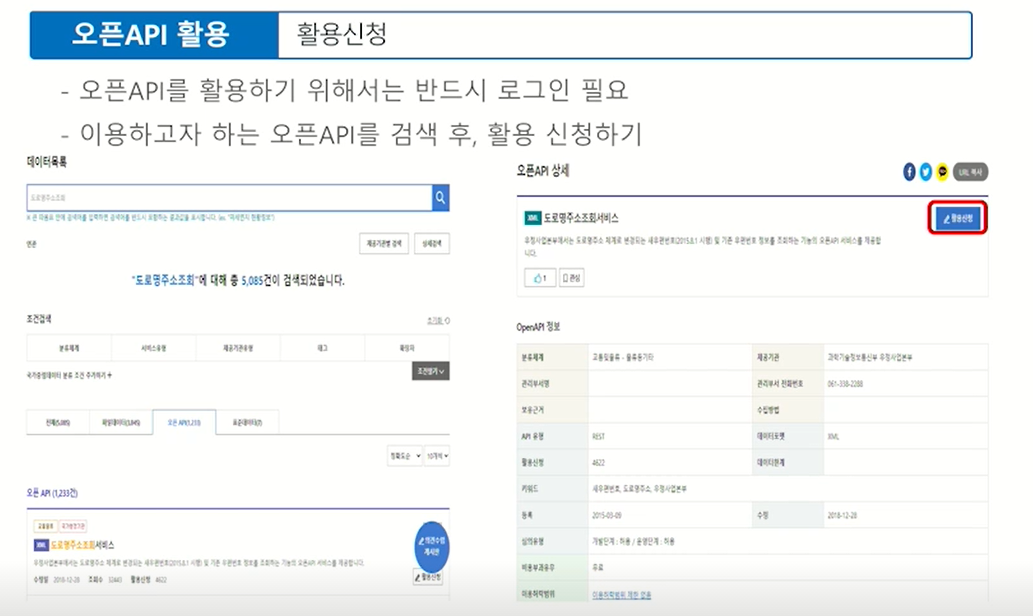1033x616 pixels.
Task: Click the 국가행정기관 tag in the result
Action: pos(73,526)
